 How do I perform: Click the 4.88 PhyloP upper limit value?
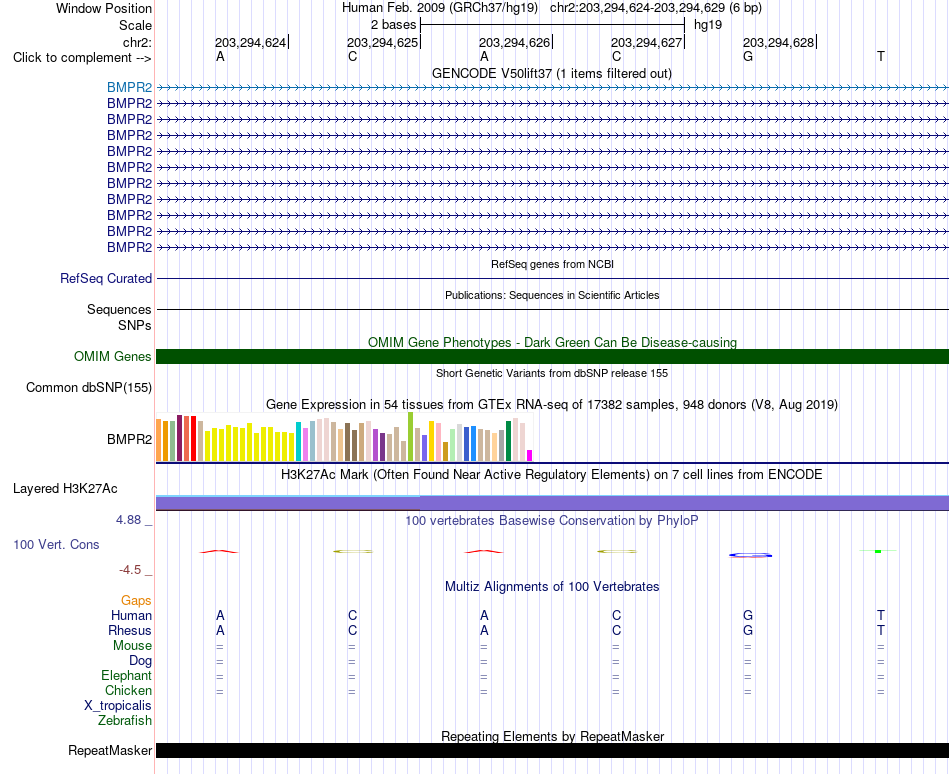(128, 520)
